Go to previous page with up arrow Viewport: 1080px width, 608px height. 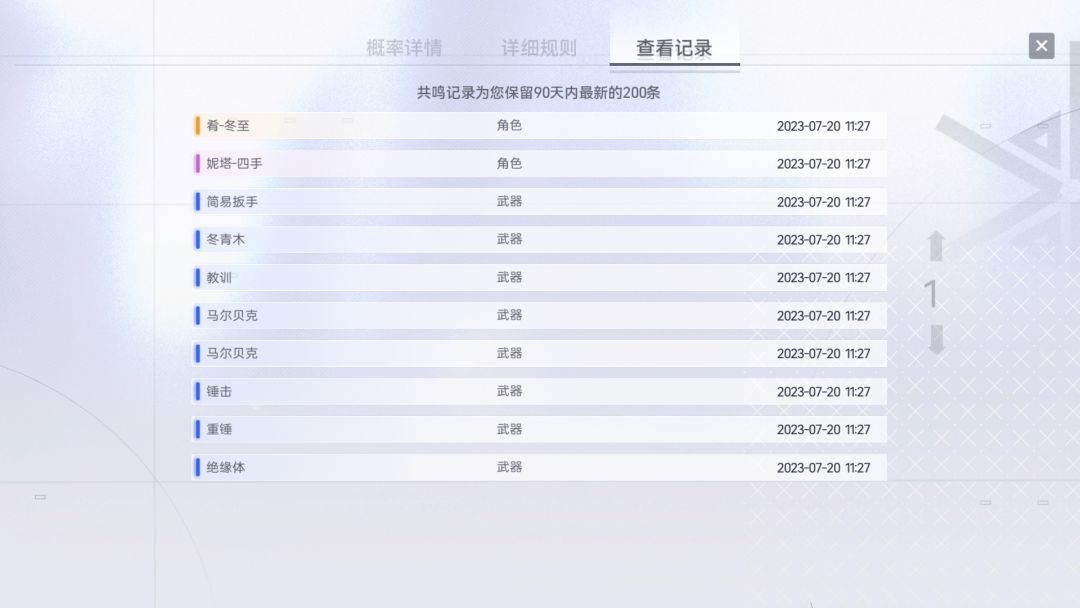[935, 246]
